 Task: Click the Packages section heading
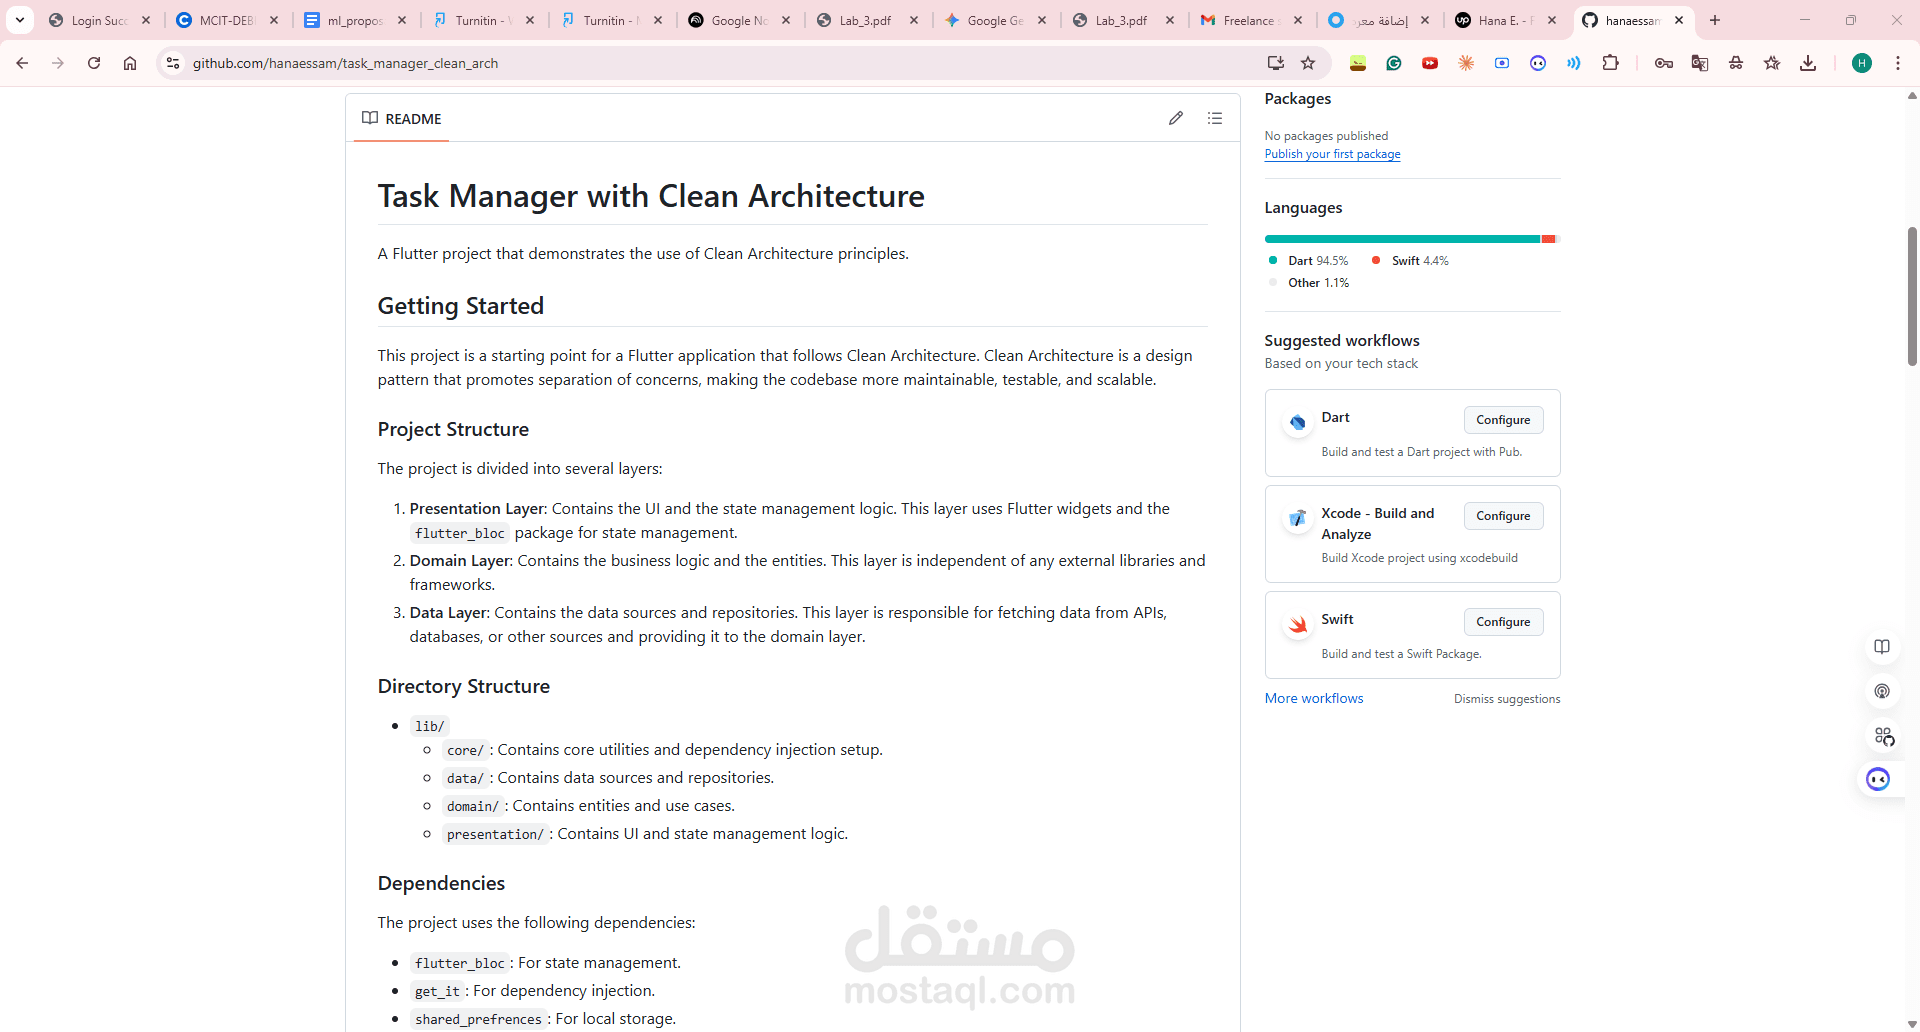pos(1298,99)
